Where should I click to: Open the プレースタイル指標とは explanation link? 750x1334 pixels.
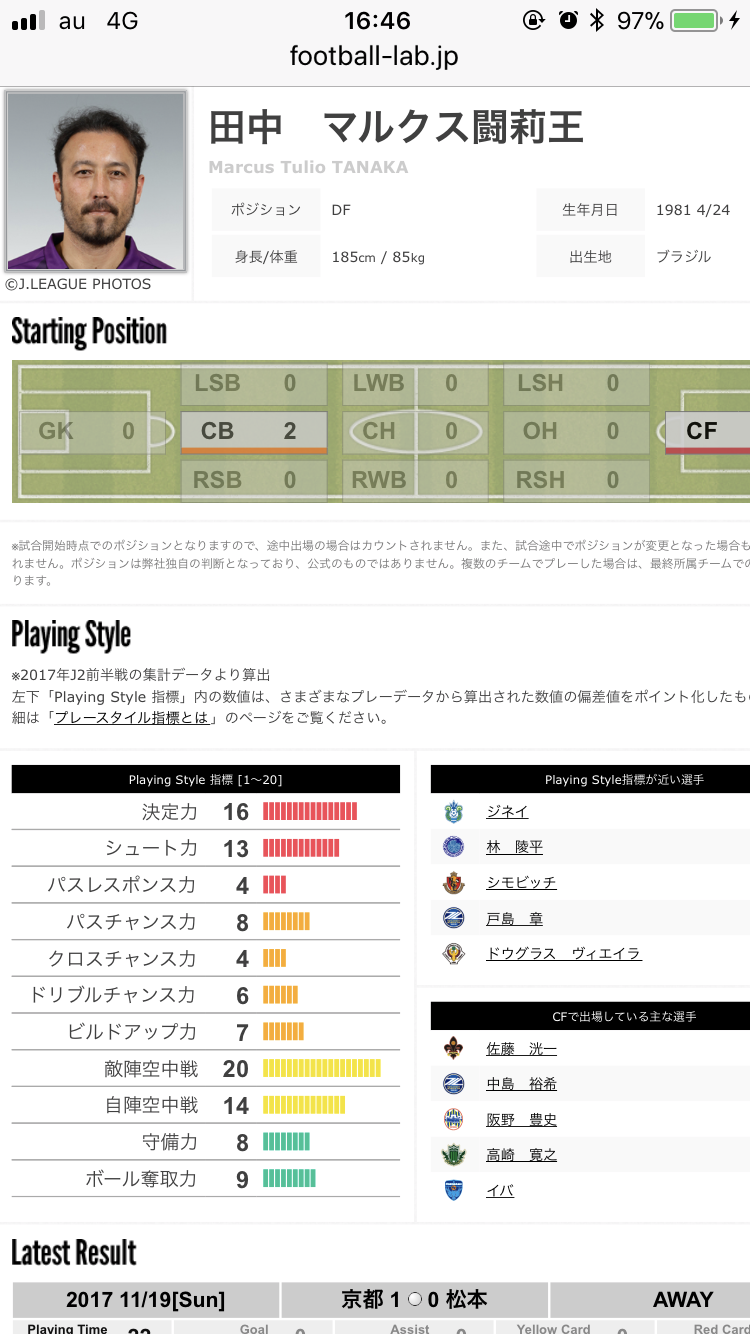(x=134, y=718)
